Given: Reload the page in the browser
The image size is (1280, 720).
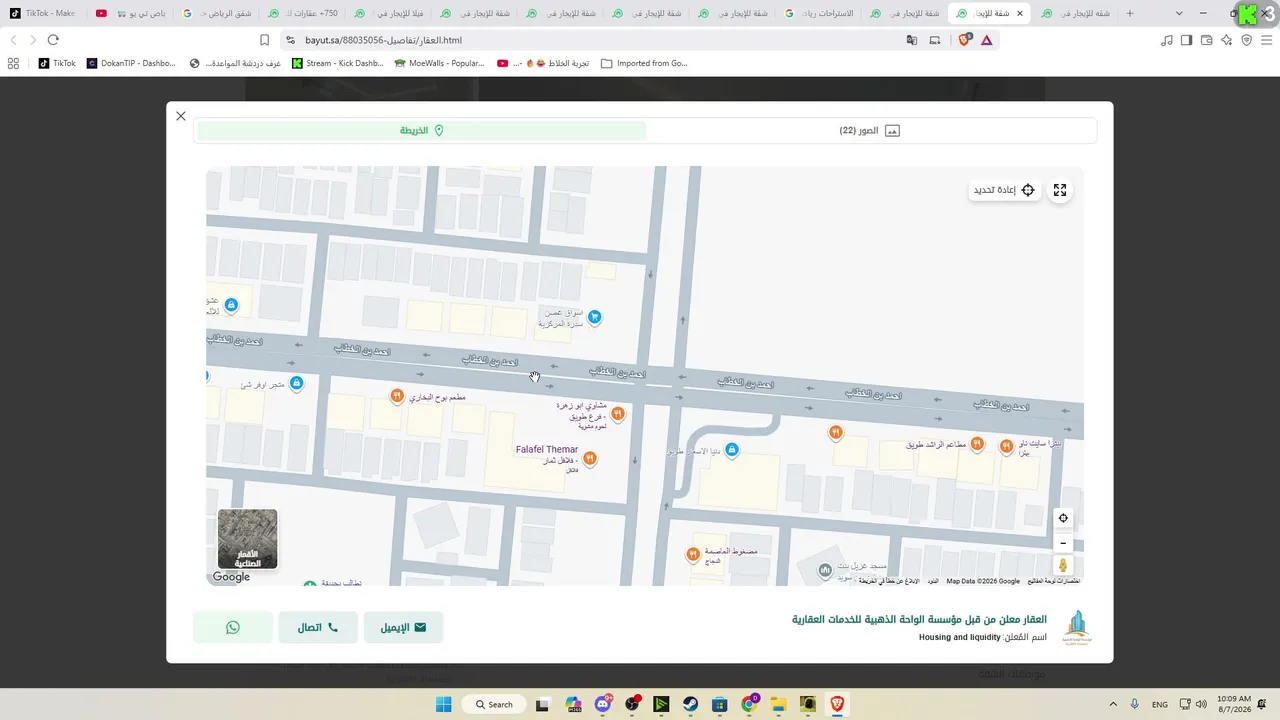Looking at the screenshot, I should coord(53,40).
